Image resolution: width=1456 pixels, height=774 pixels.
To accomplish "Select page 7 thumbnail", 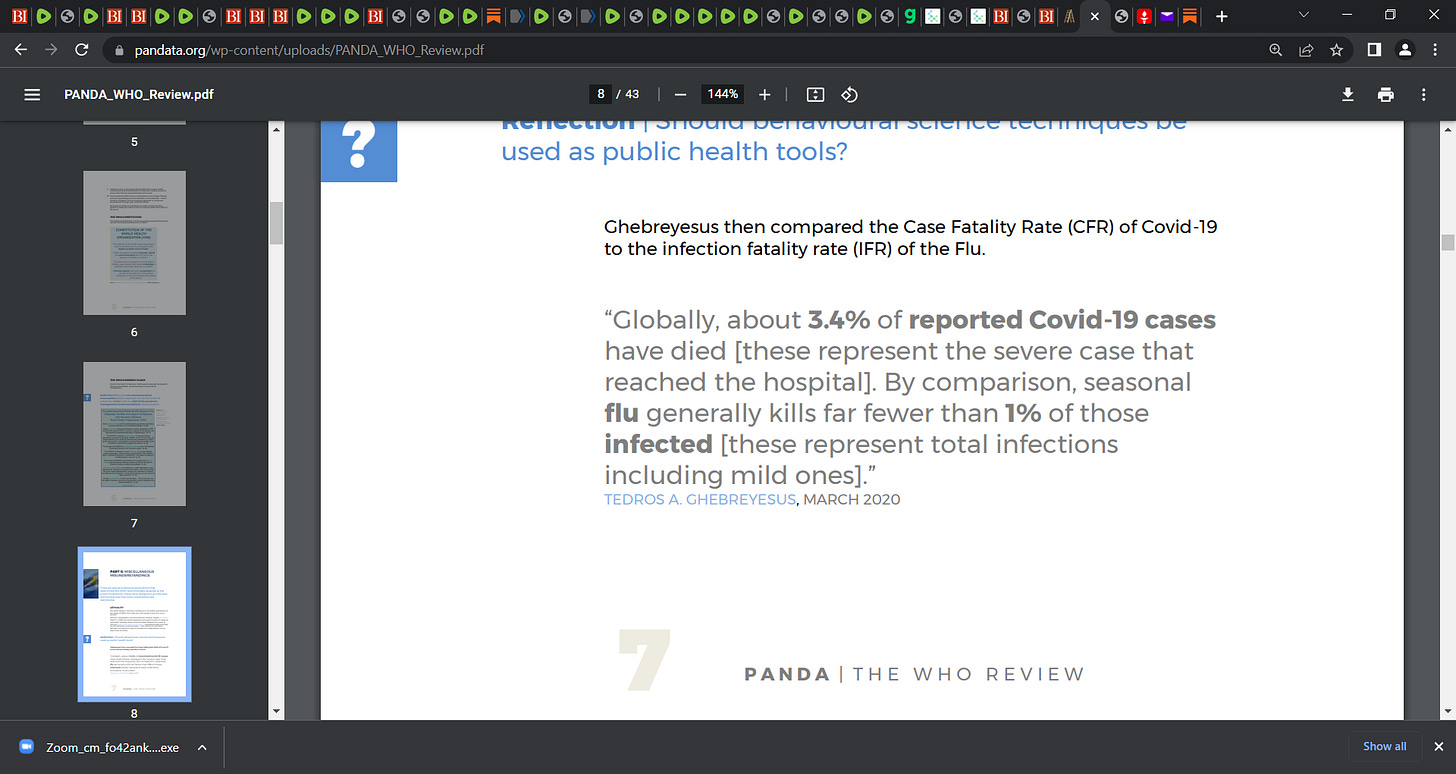I will tap(134, 434).
